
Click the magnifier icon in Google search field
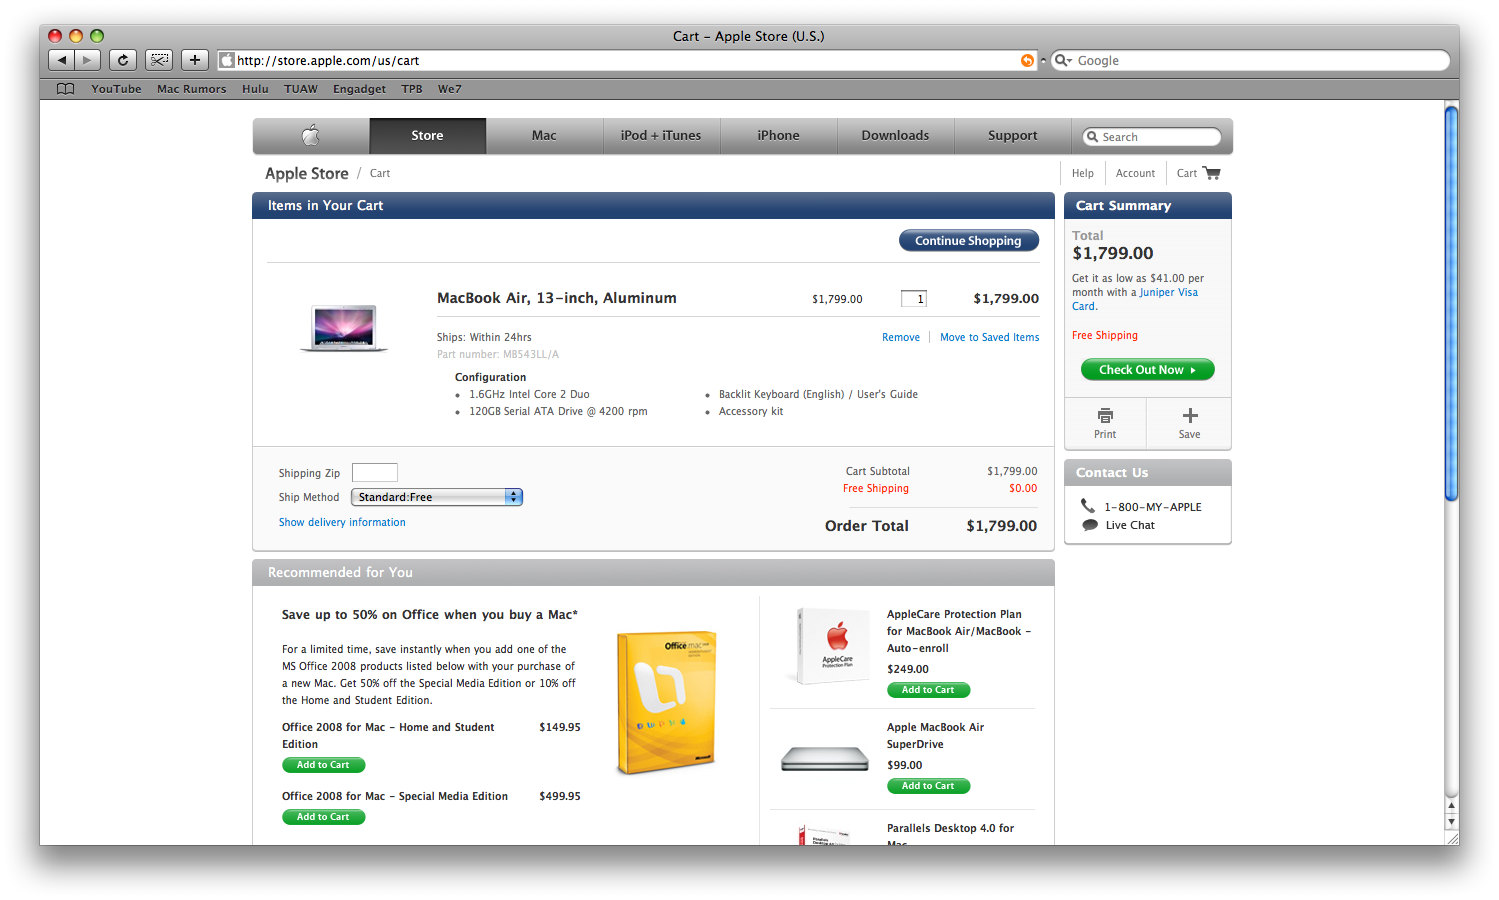1063,60
